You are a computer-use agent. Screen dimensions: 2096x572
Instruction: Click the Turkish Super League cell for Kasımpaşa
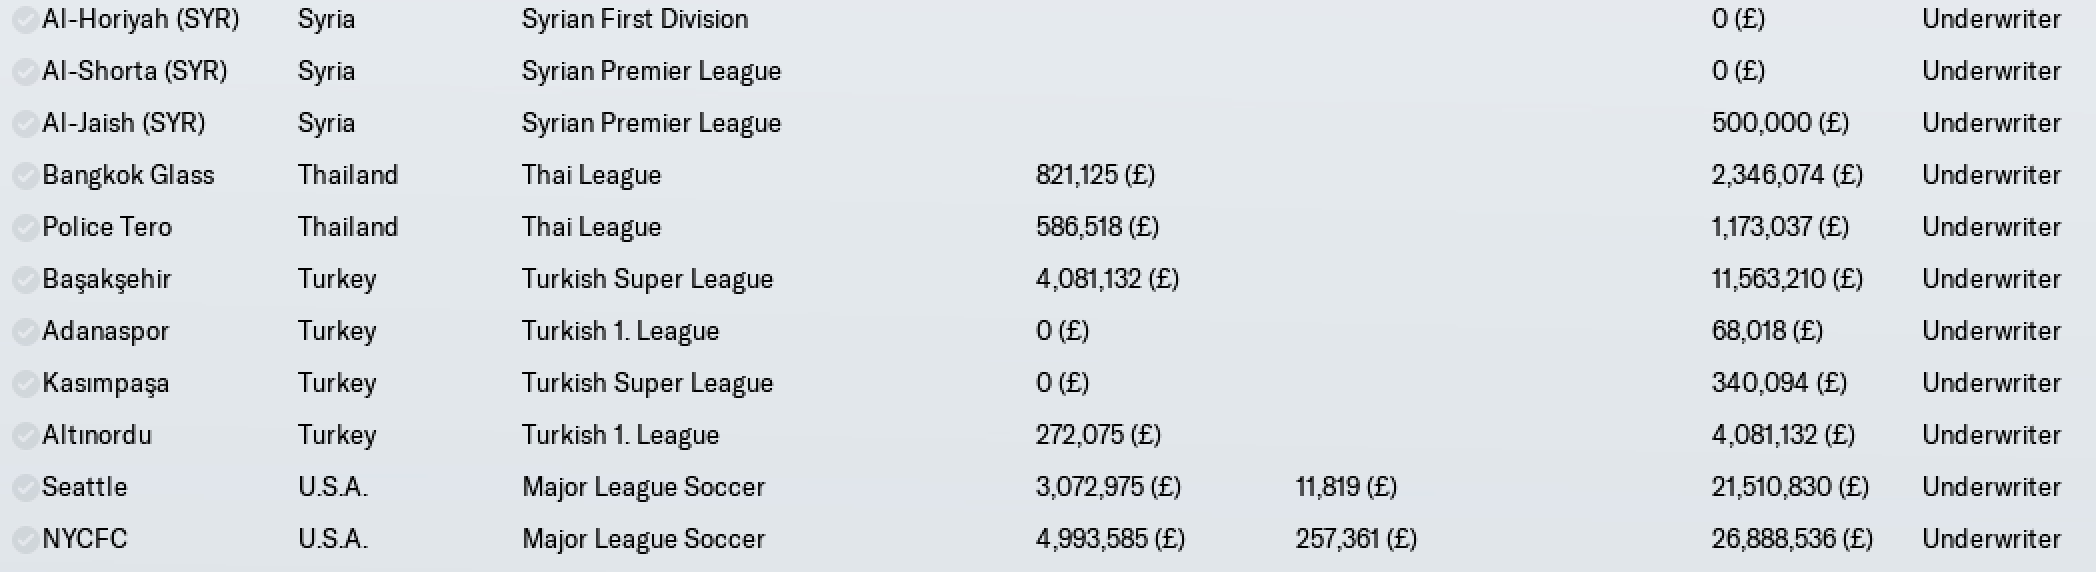pos(647,383)
